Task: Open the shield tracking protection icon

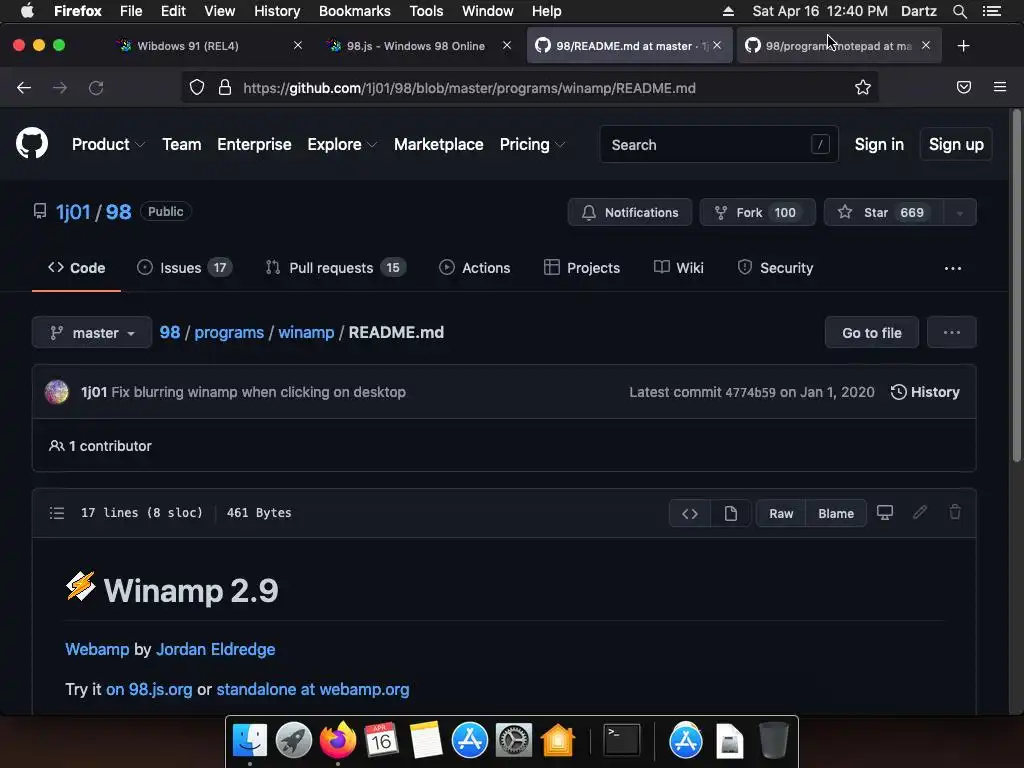Action: tap(197, 88)
